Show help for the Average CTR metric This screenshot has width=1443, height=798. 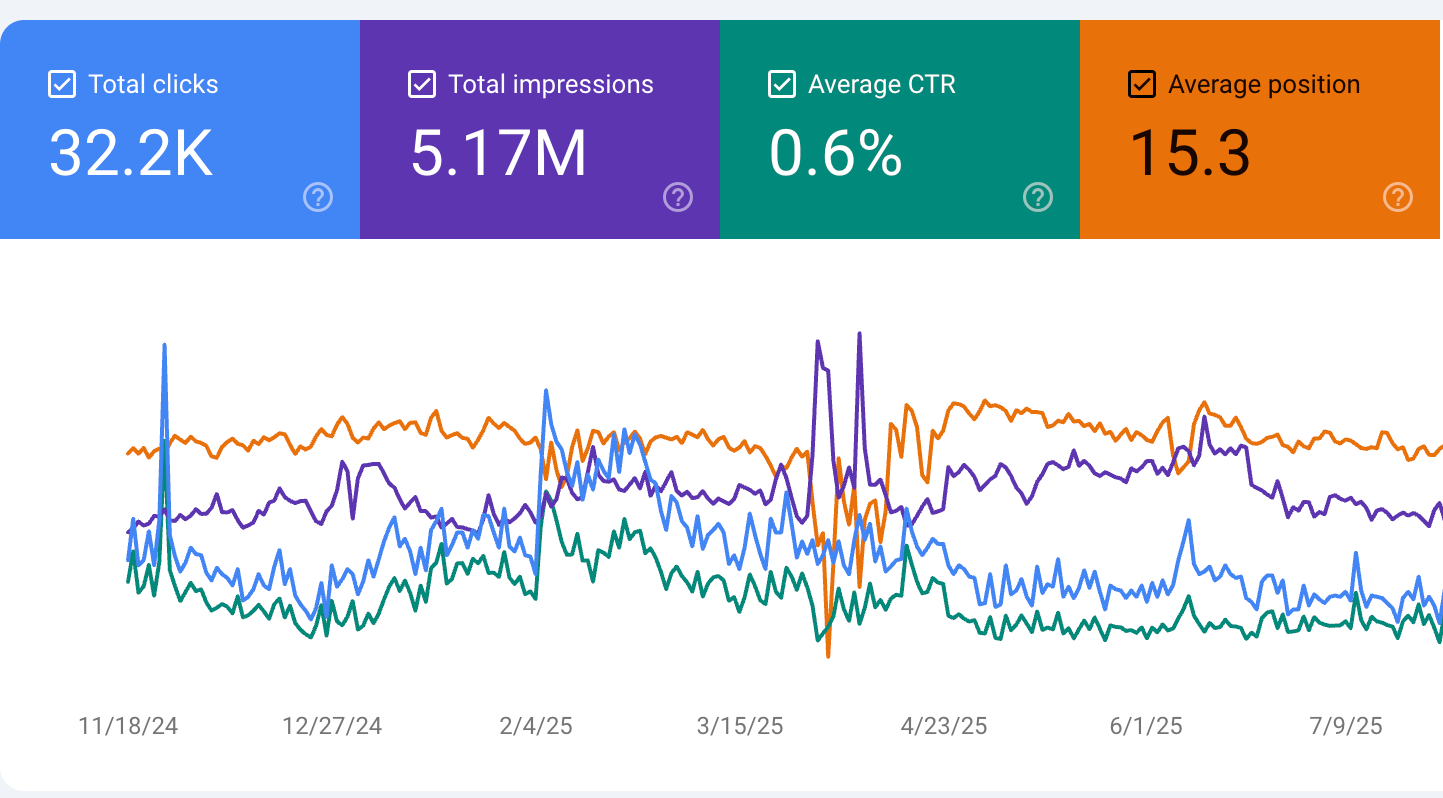click(1038, 198)
